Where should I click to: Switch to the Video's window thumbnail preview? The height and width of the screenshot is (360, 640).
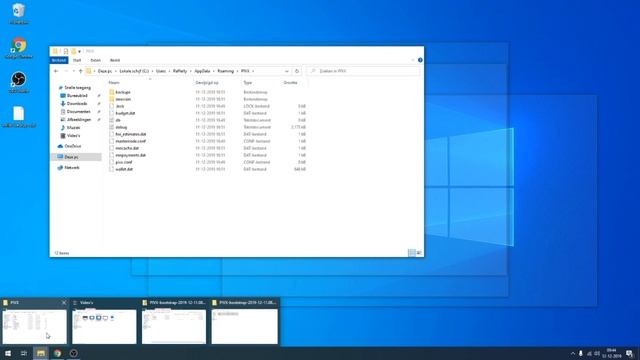click(104, 326)
